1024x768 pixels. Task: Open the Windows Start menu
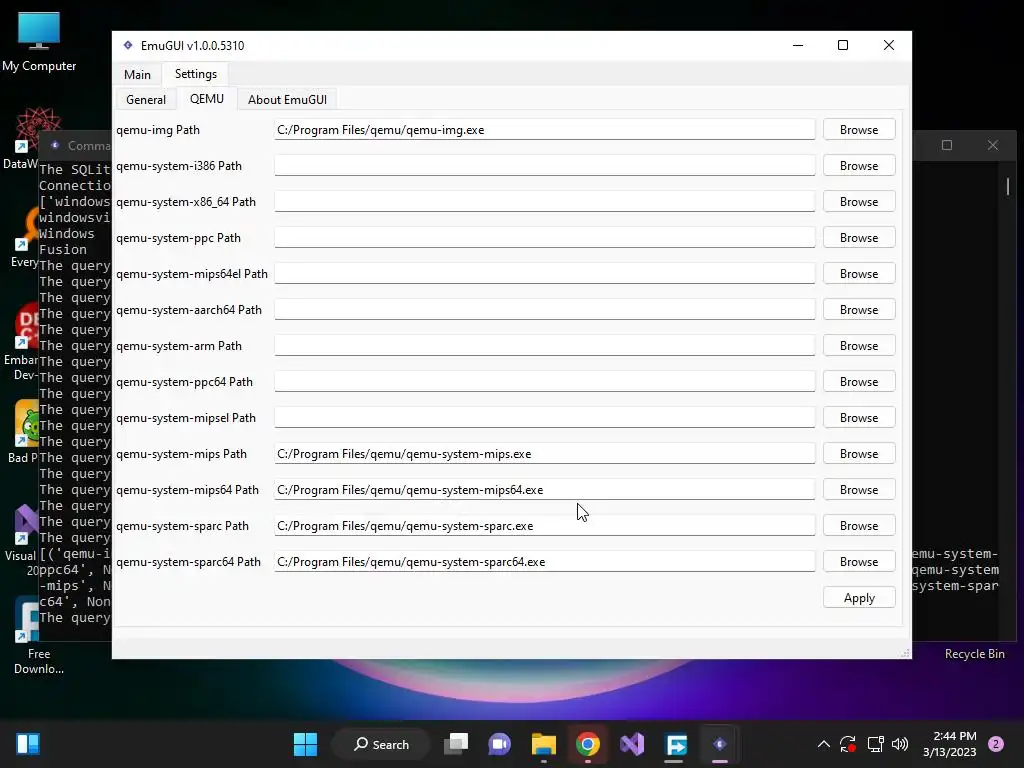coord(305,744)
